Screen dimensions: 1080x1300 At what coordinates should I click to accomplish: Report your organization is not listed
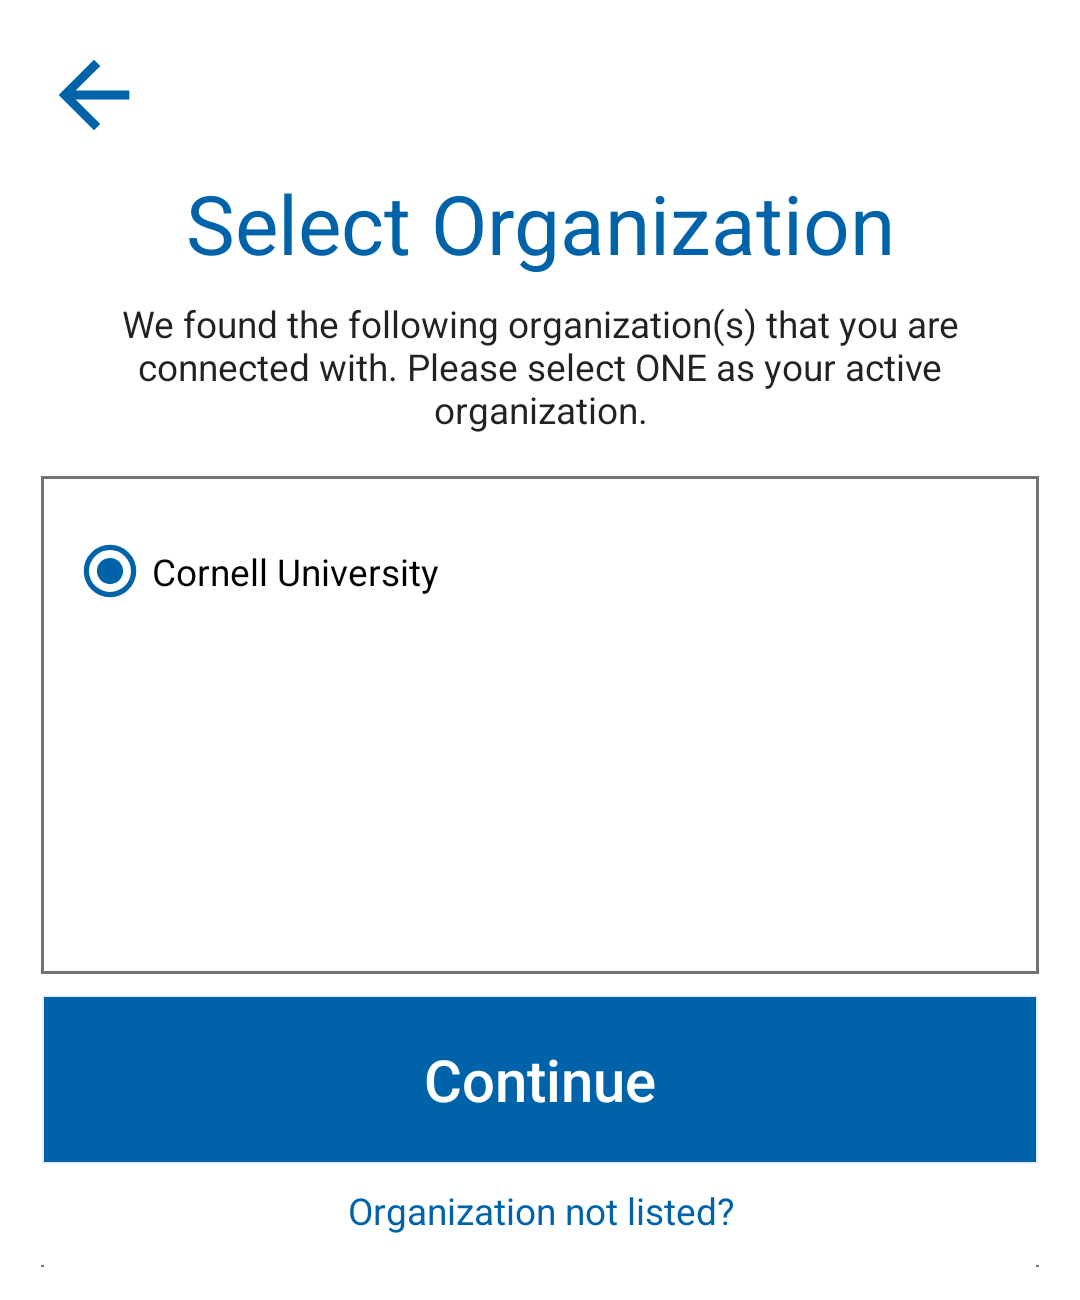click(x=540, y=1212)
